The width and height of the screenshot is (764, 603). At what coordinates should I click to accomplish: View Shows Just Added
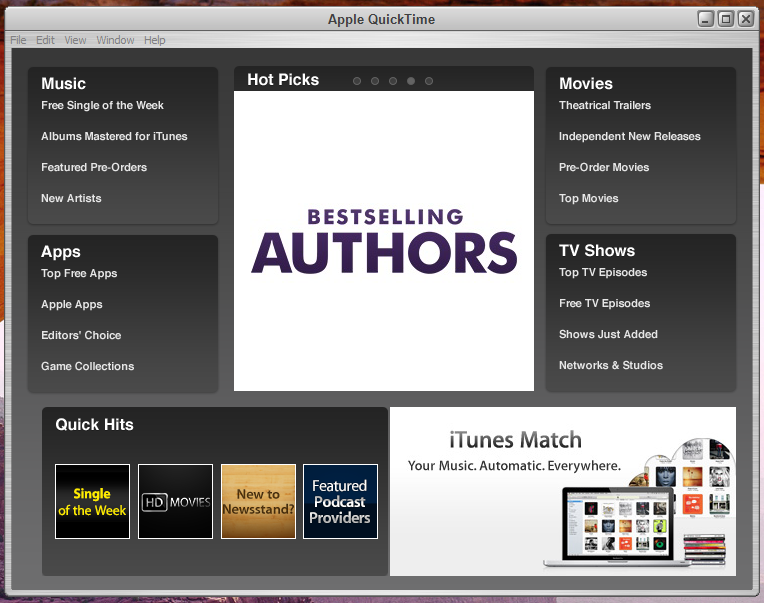pos(608,334)
